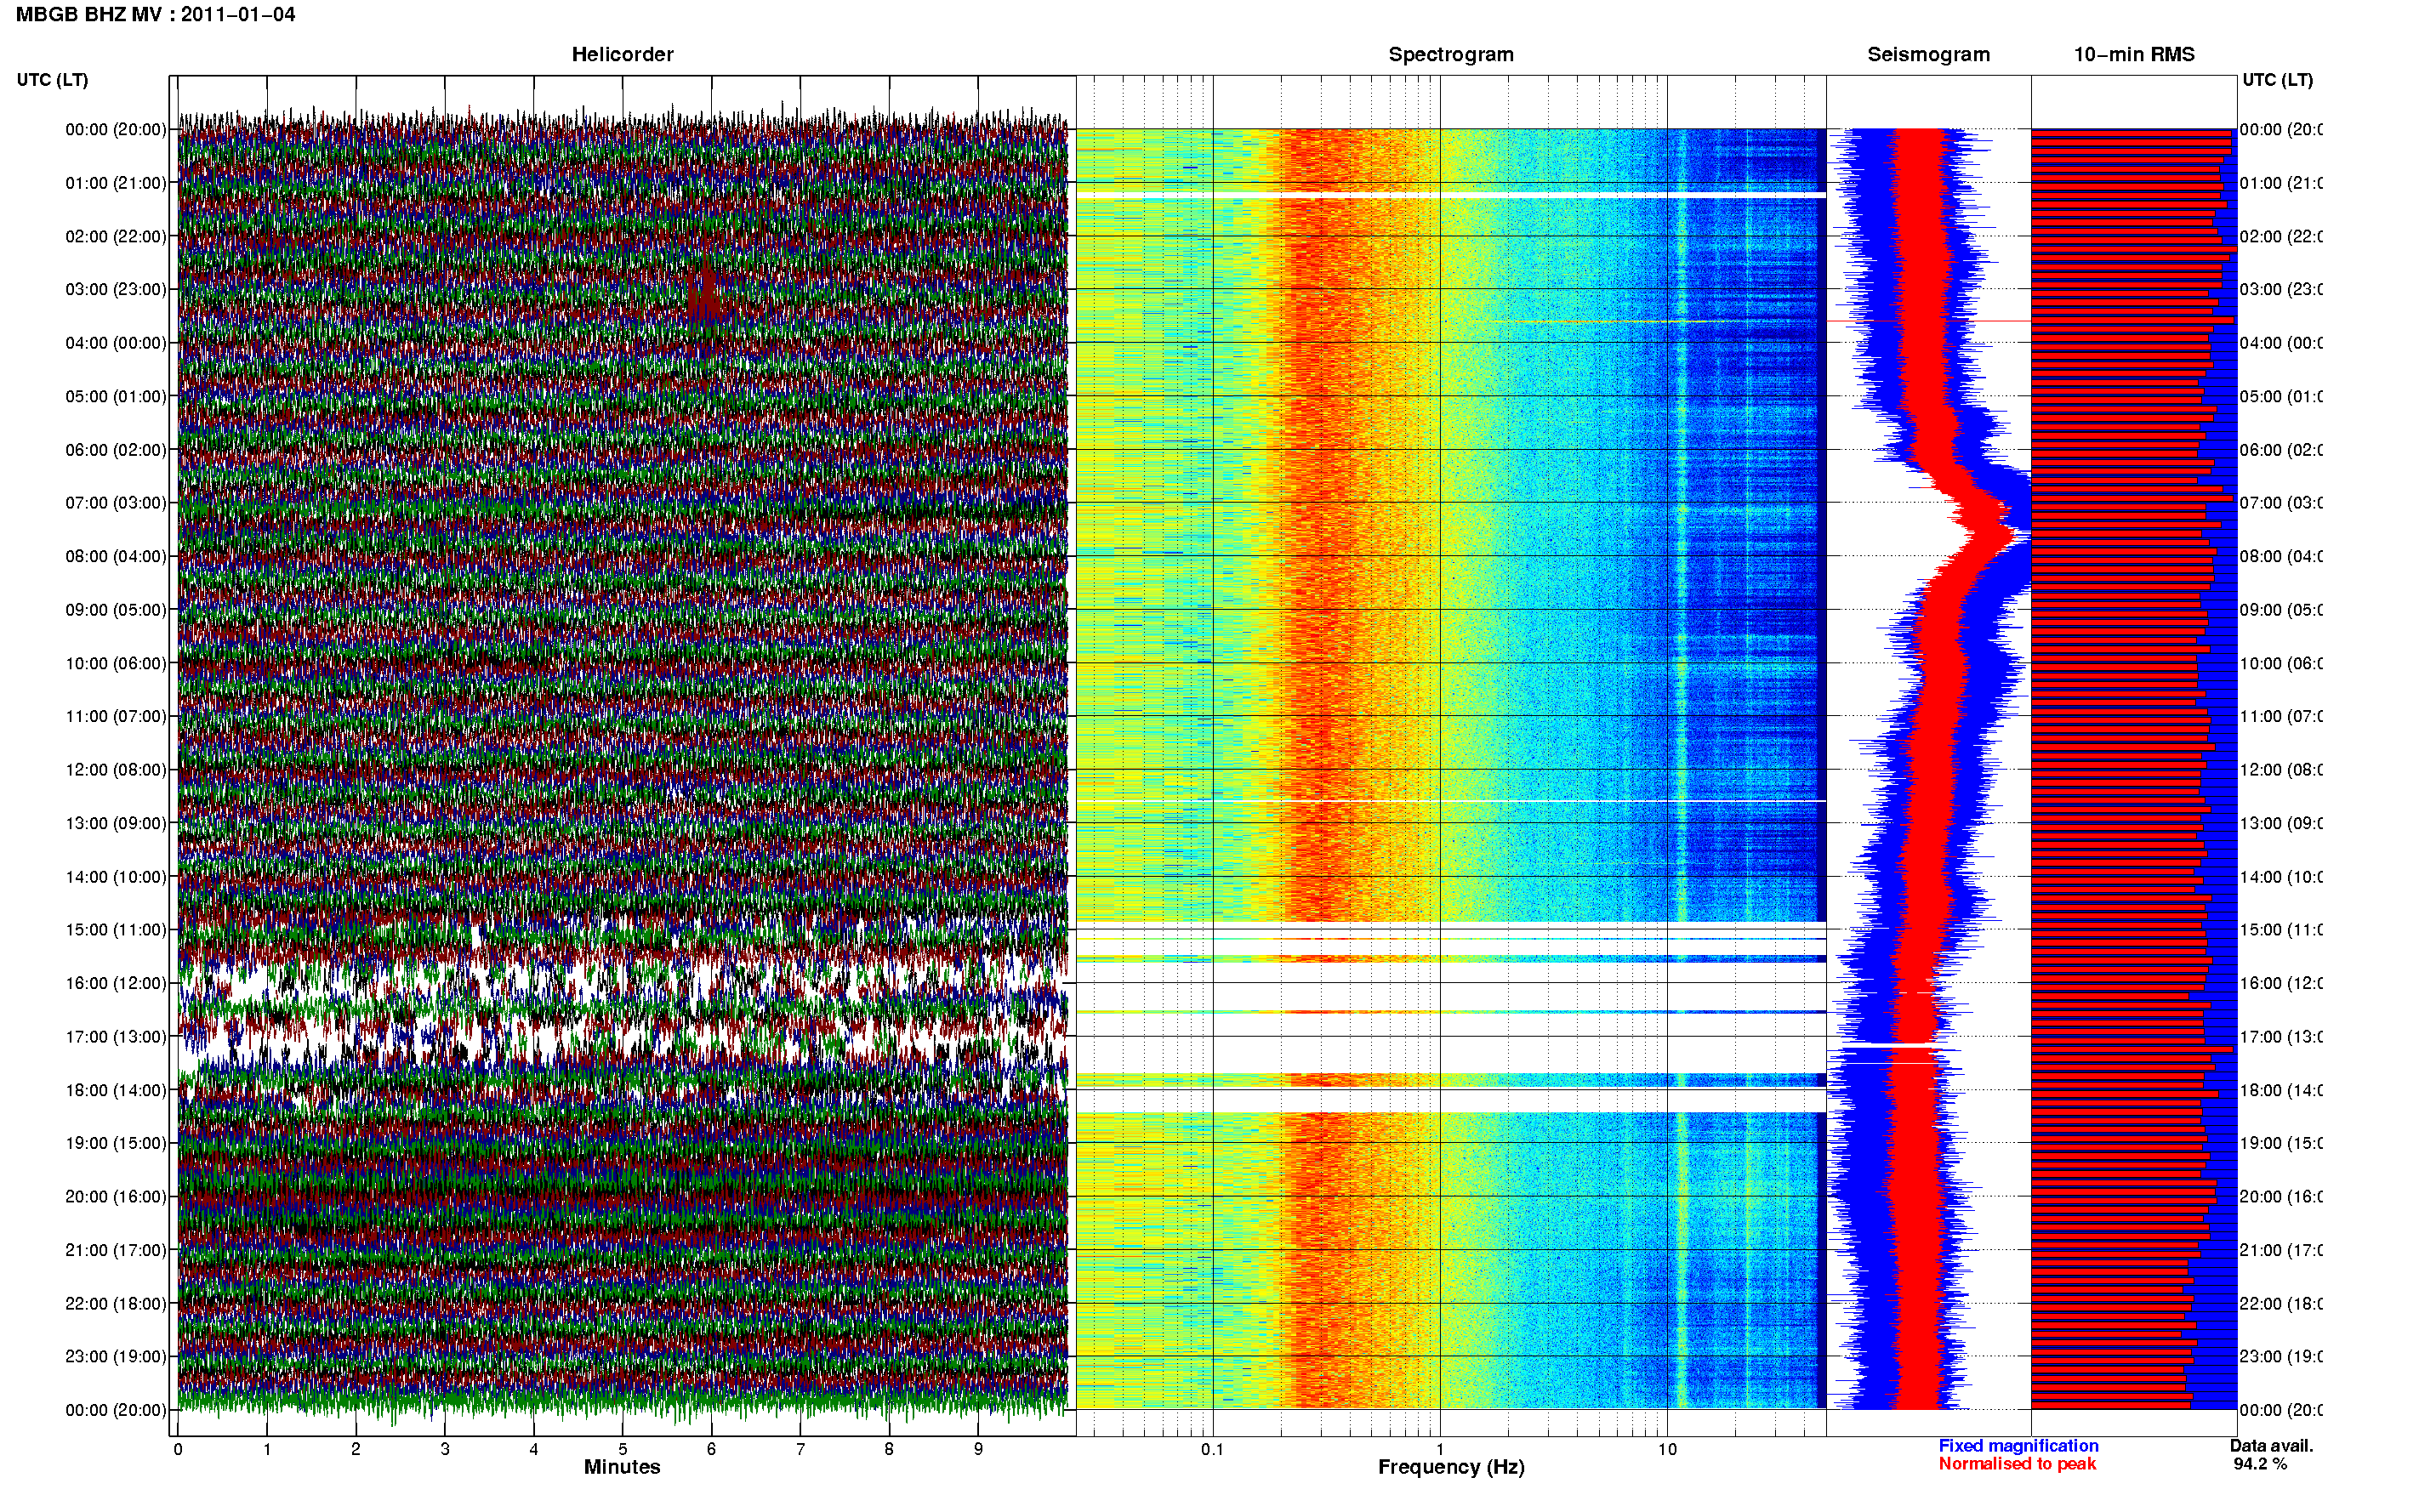
Task: Click the 'Seismogram' panel heading
Action: tap(1928, 55)
